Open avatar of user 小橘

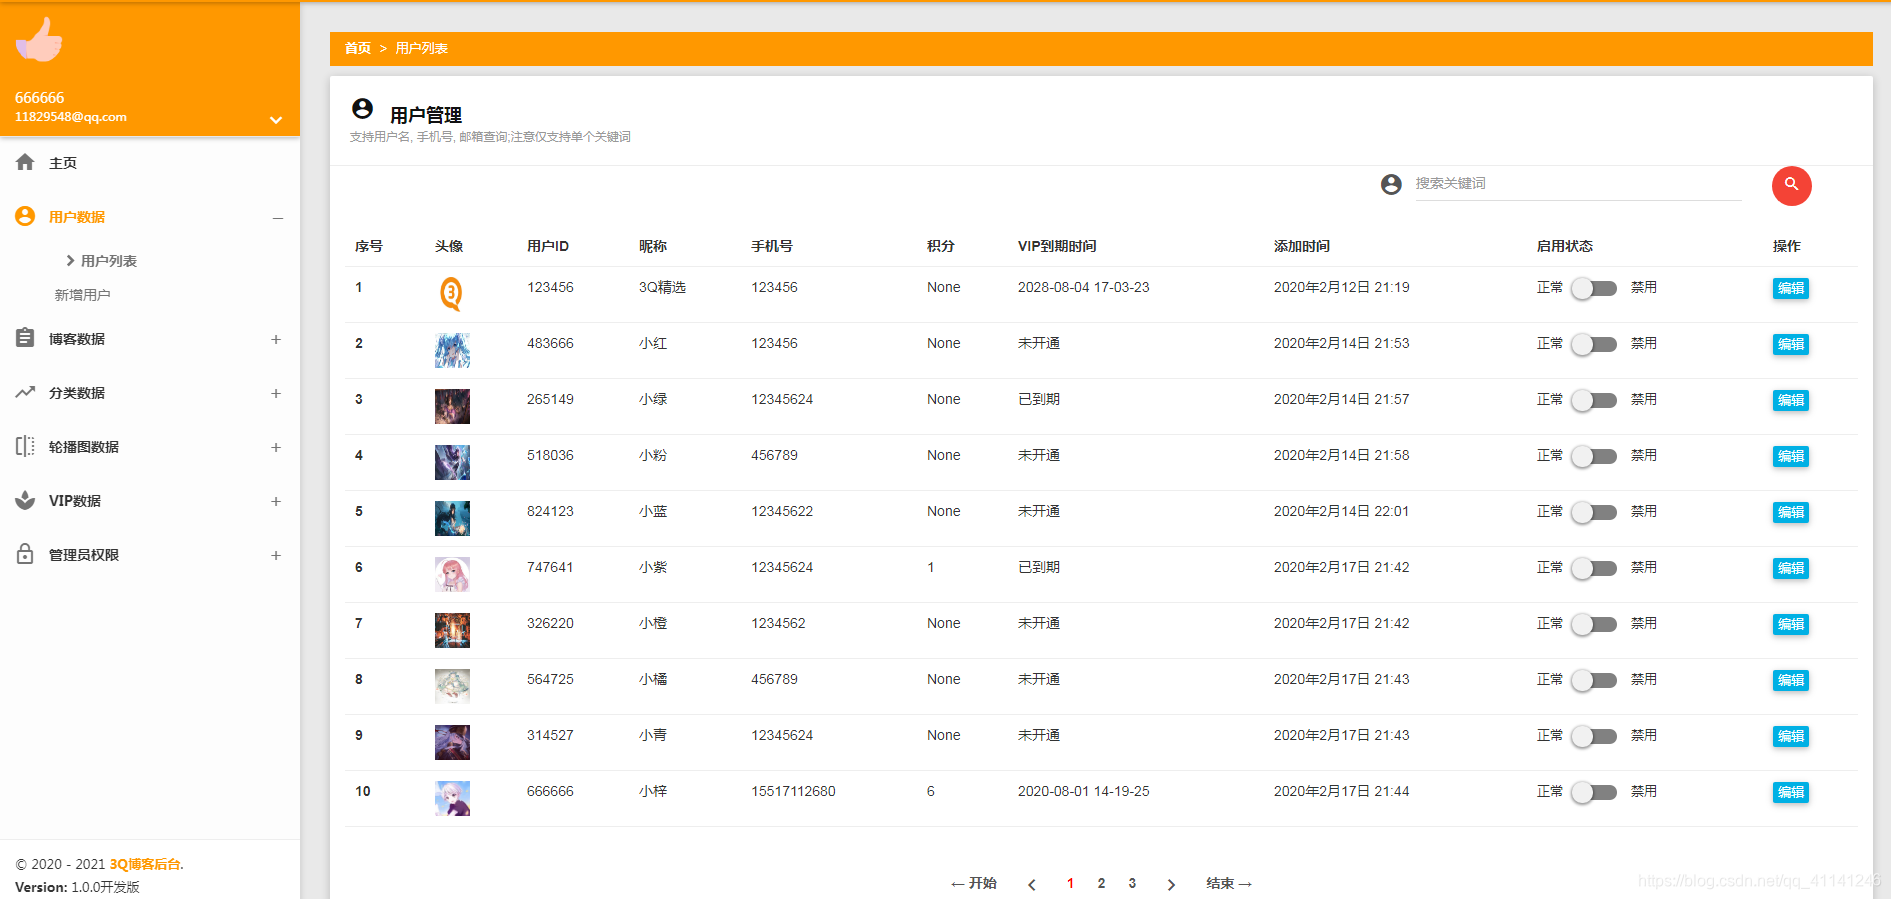coord(452,686)
